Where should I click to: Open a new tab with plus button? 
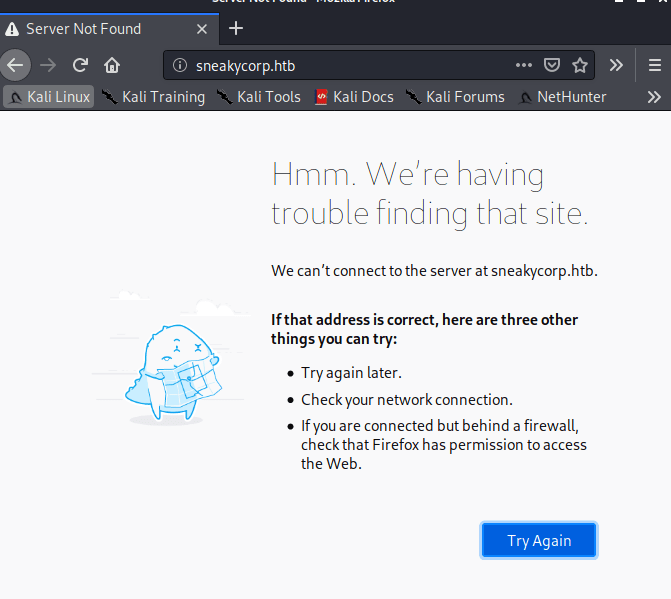236,29
